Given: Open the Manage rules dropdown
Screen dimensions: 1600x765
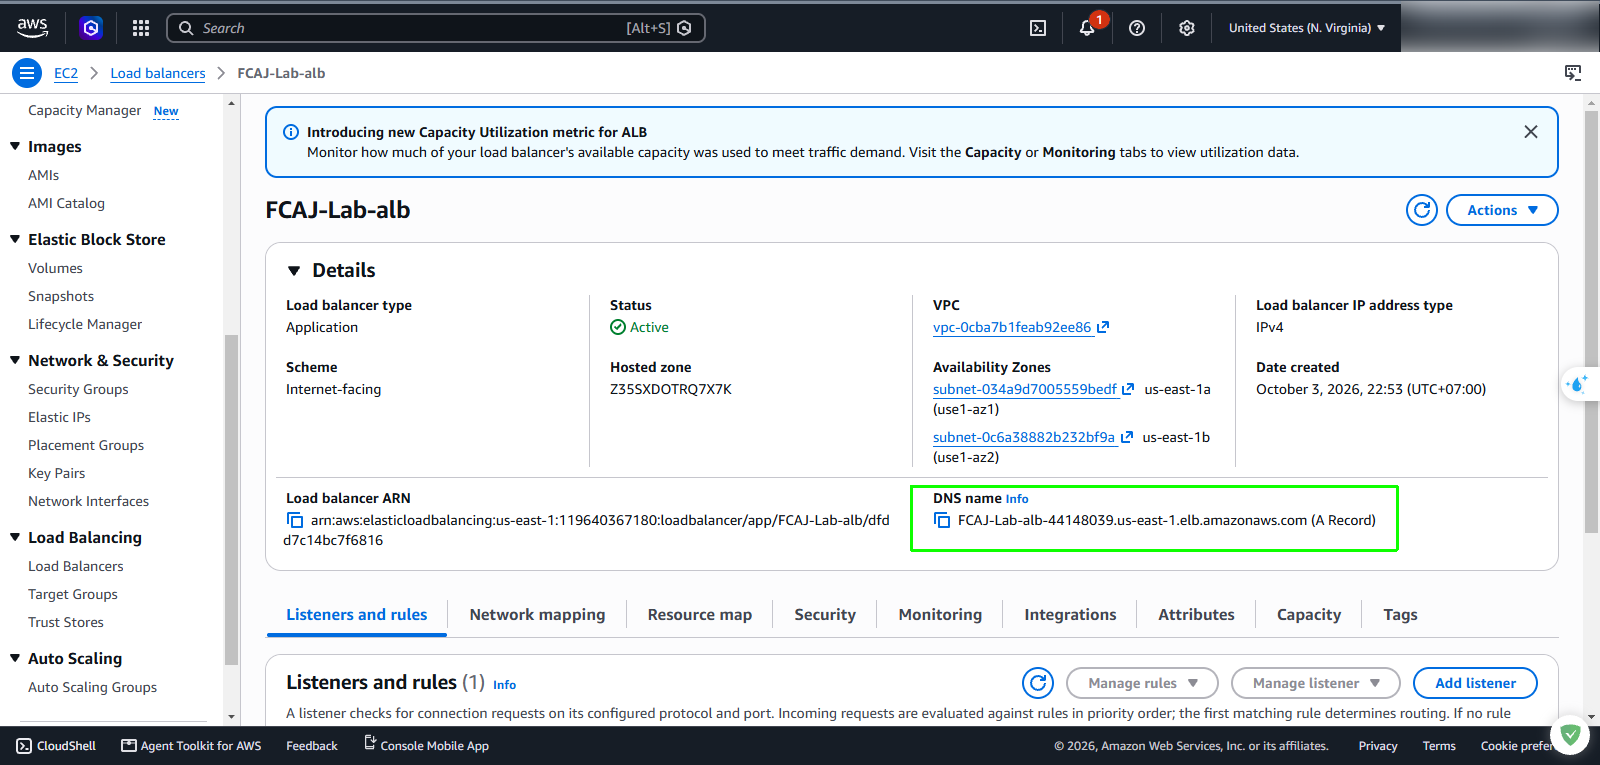Looking at the screenshot, I should 1142,683.
